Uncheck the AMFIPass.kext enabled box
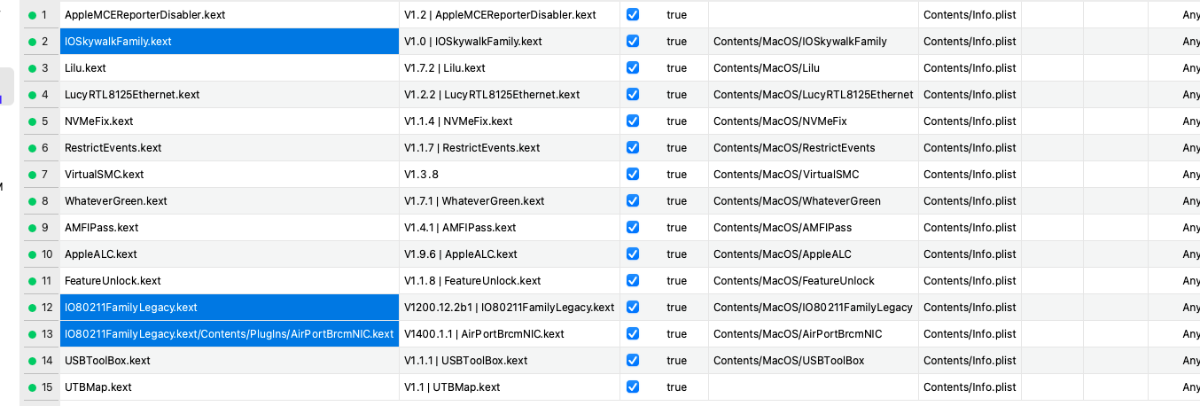This screenshot has width=1200, height=406. click(632, 227)
